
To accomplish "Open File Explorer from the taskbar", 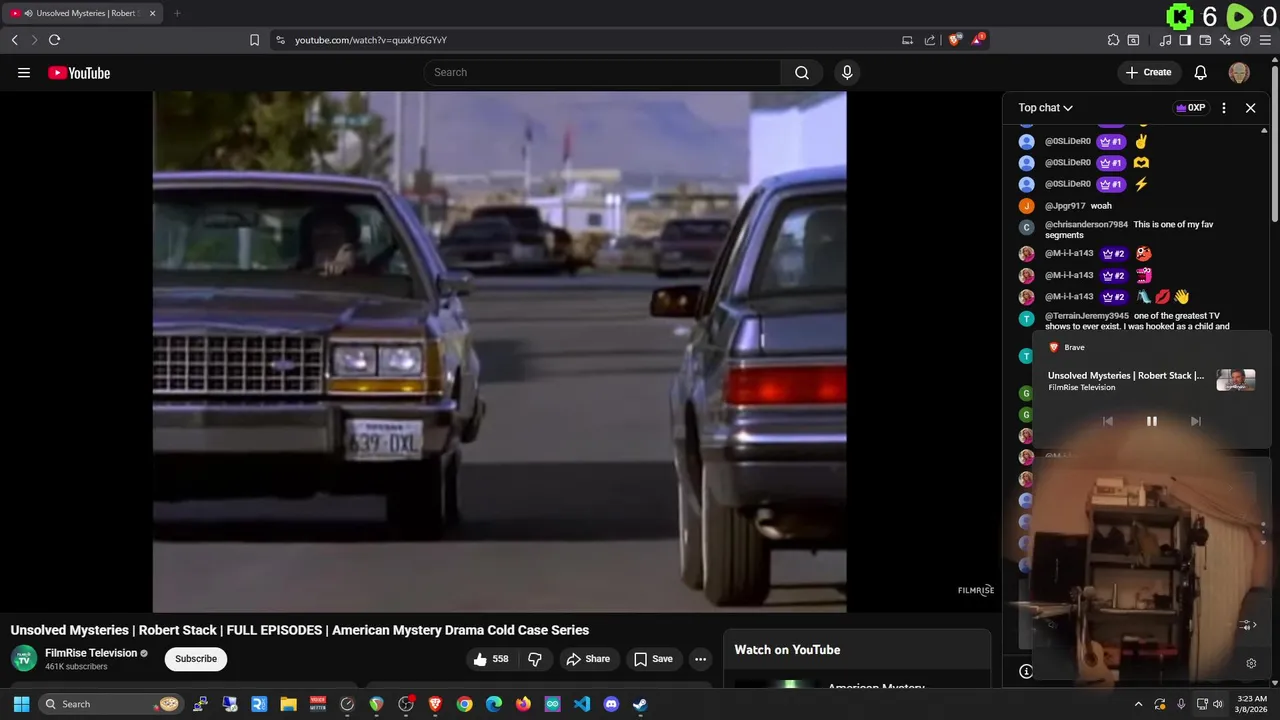I will click(288, 704).
